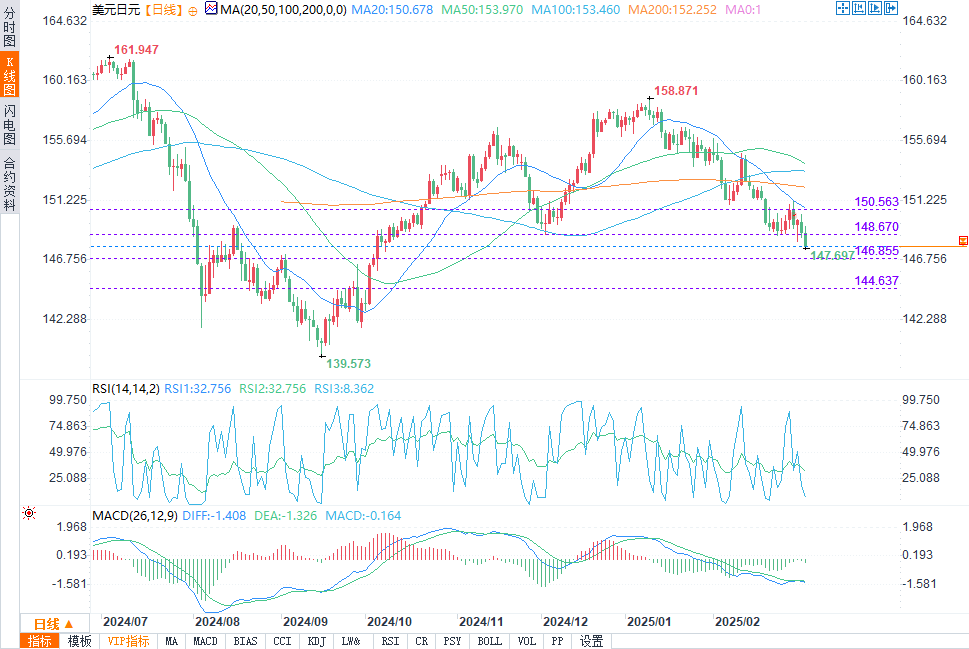969x649 pixels.
Task: Enable the RSI indicator in bottom bar
Action: (x=390, y=641)
